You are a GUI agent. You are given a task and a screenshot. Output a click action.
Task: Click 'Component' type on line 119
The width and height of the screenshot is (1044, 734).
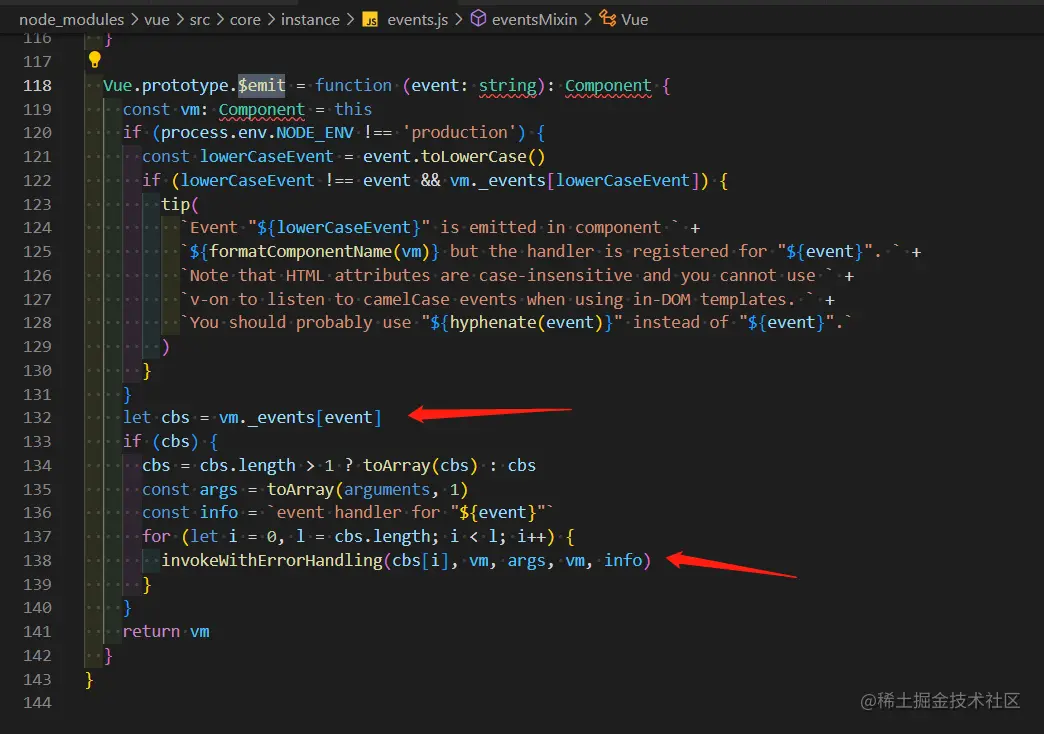pyautogui.click(x=262, y=109)
